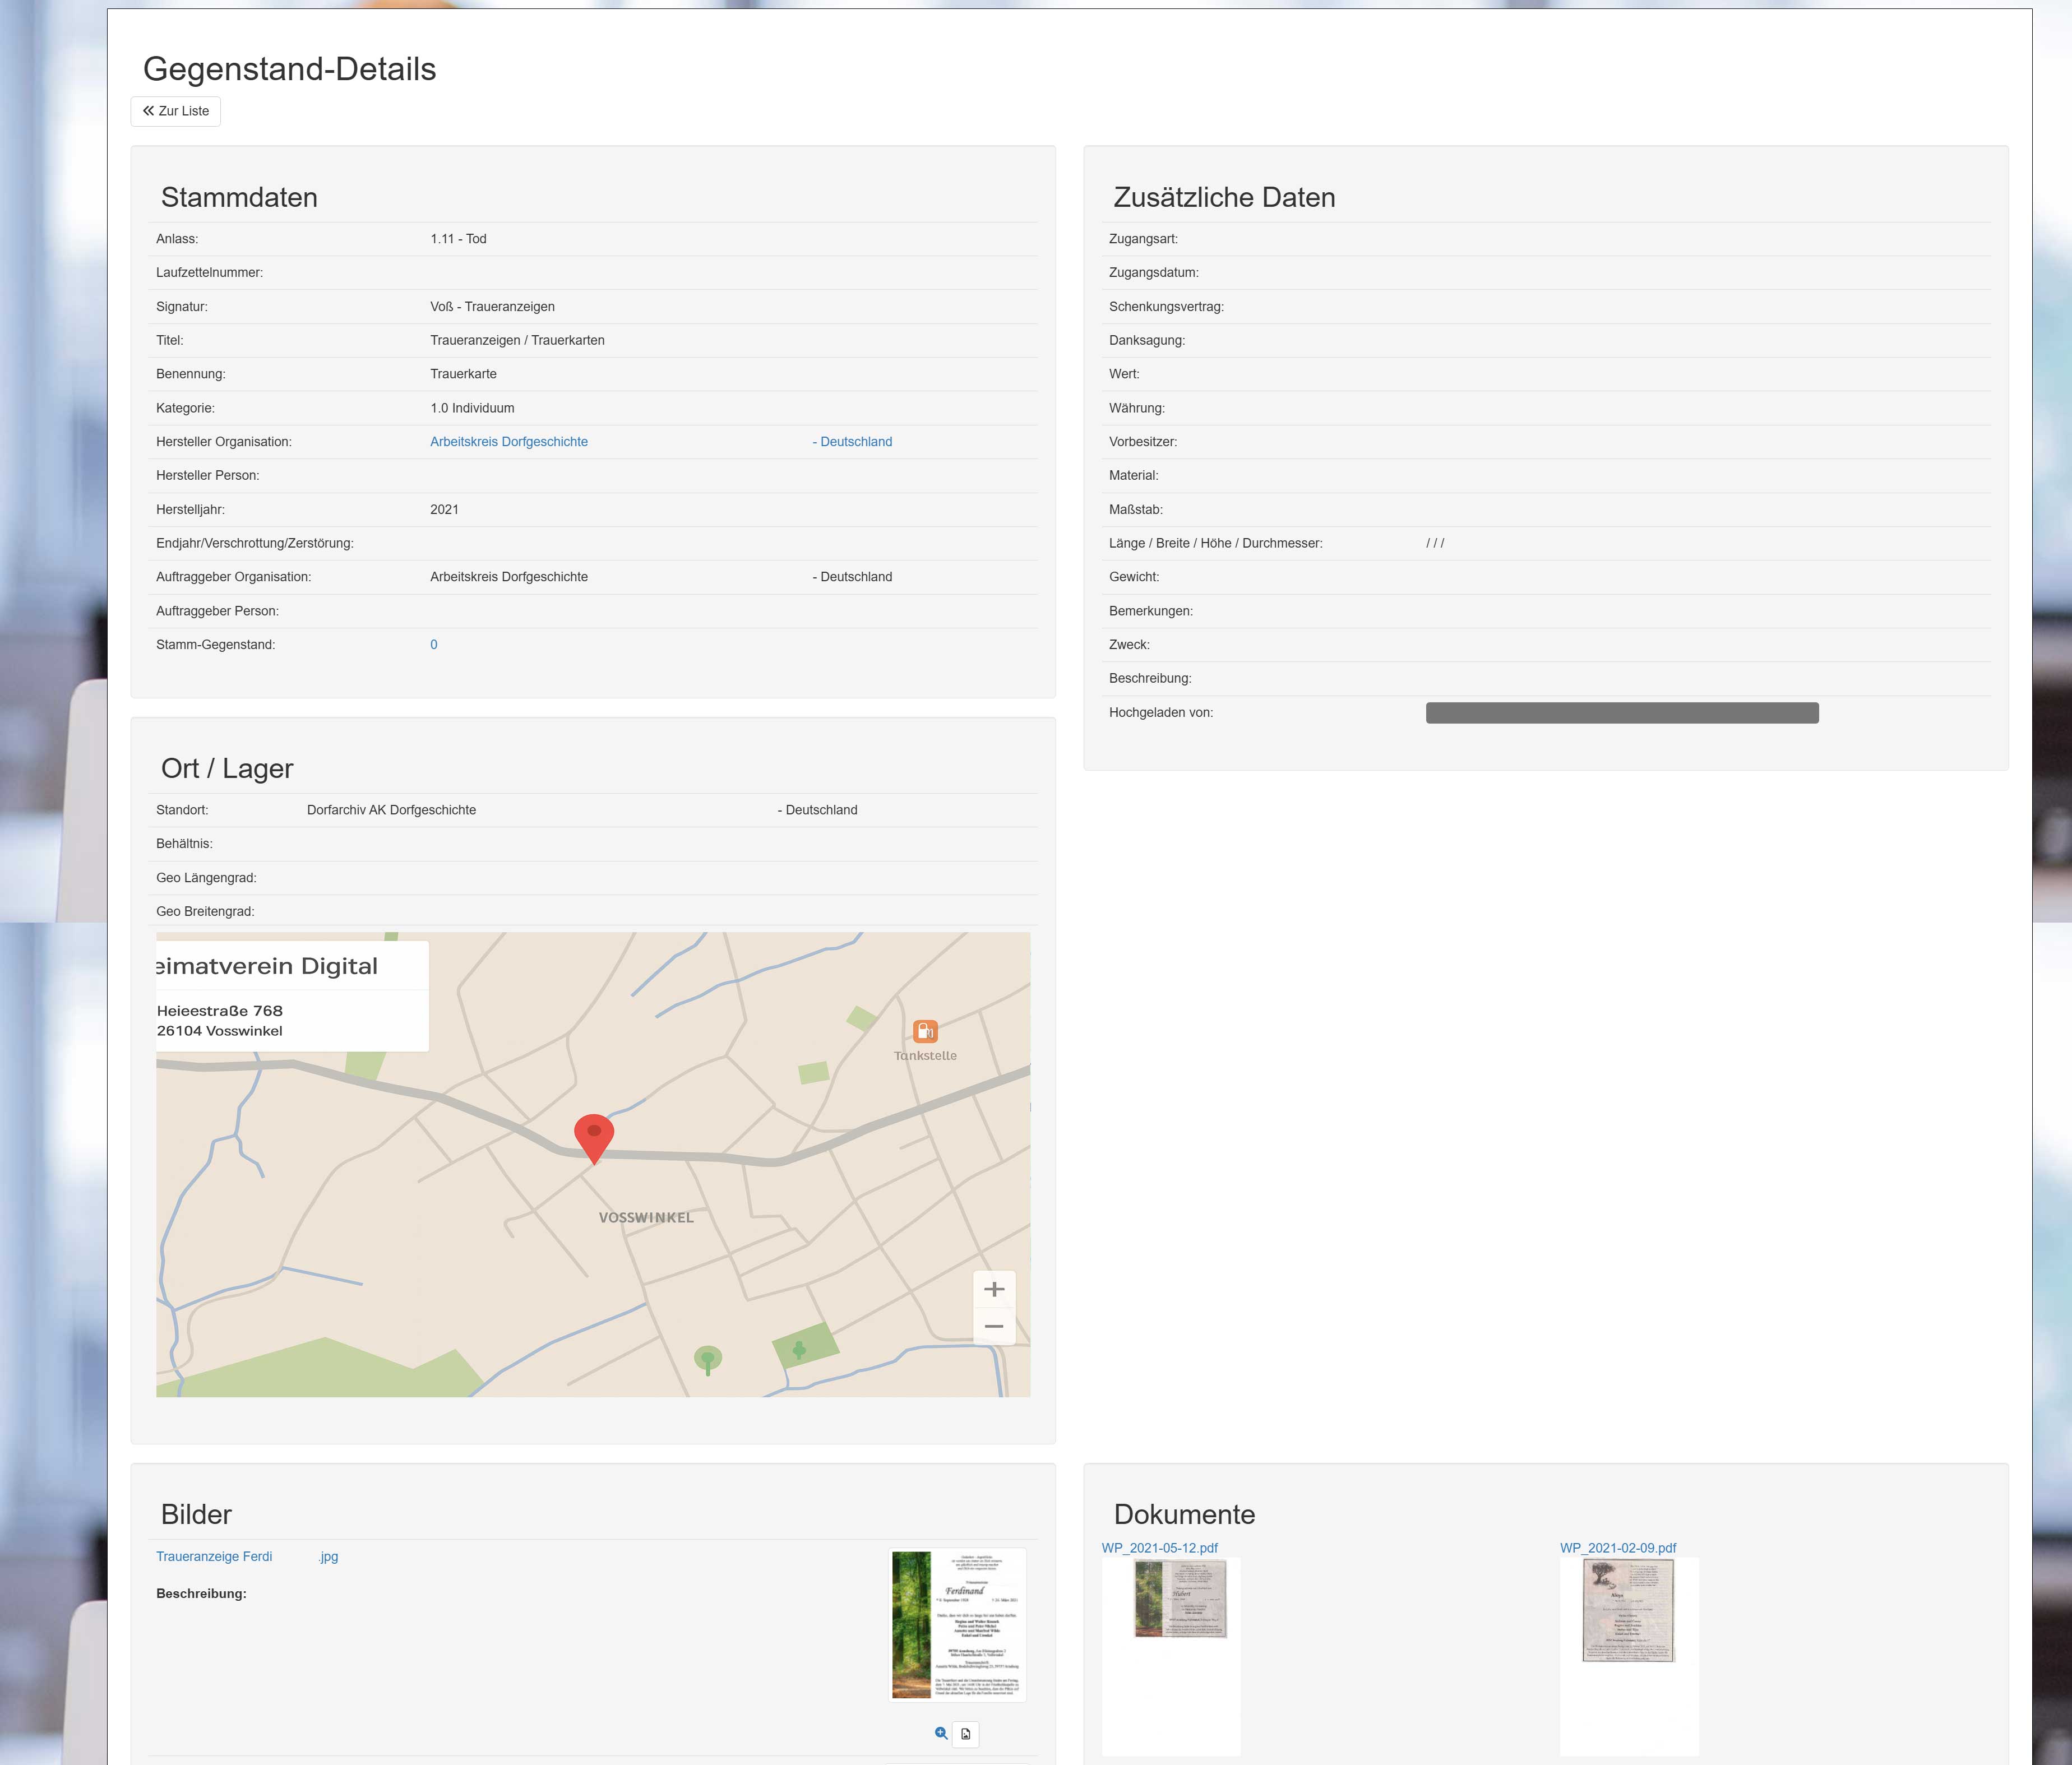Click the image file icon button

965,1734
